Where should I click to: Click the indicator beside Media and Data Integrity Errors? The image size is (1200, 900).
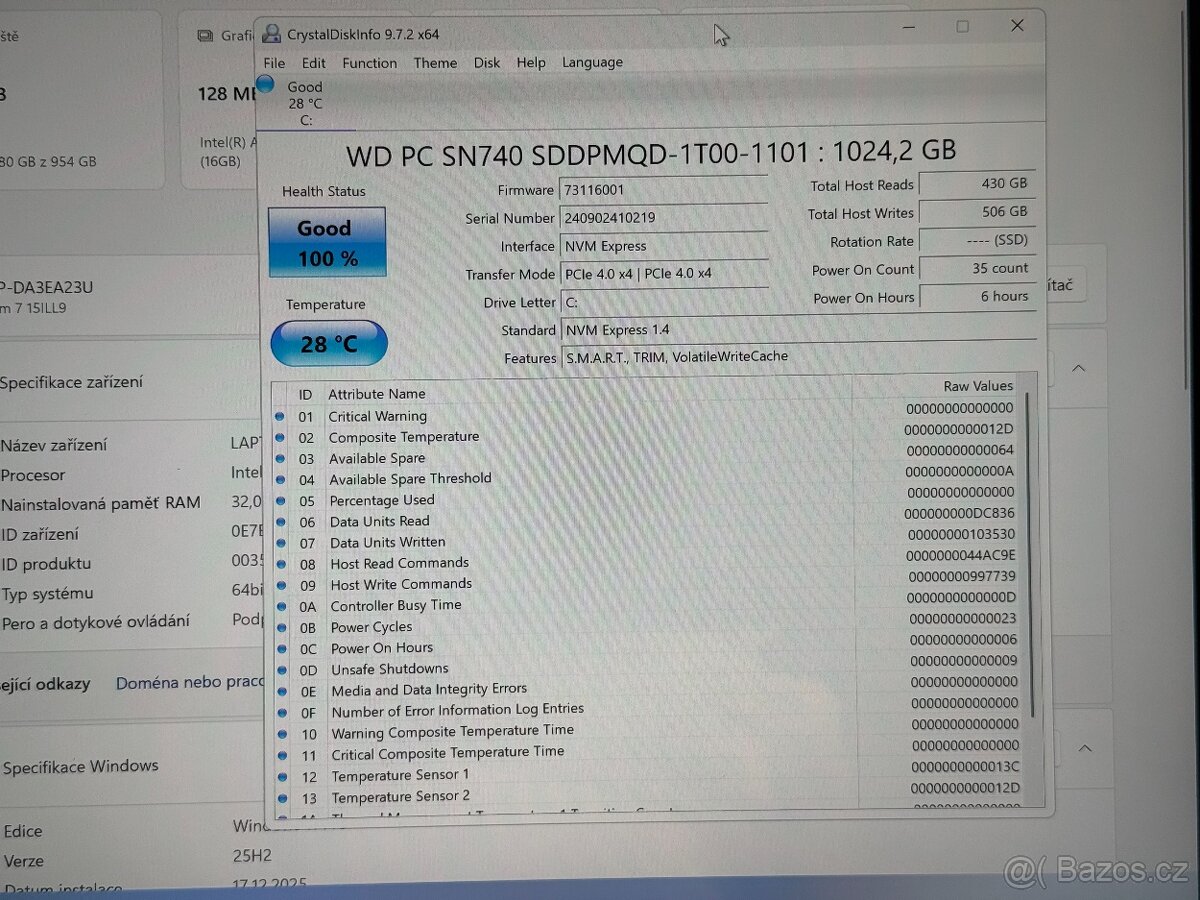pos(282,688)
